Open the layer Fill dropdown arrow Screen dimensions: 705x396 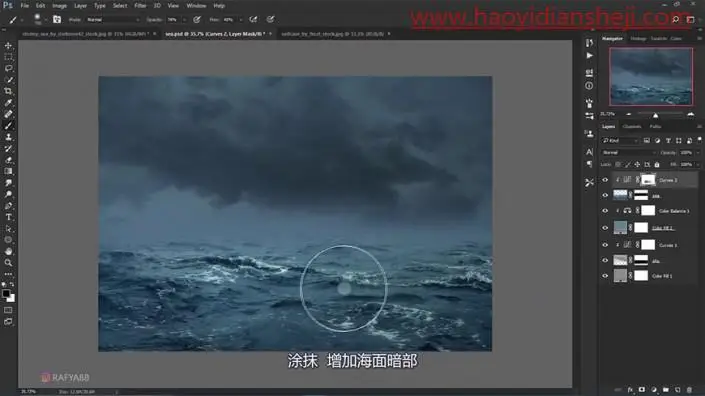697,165
